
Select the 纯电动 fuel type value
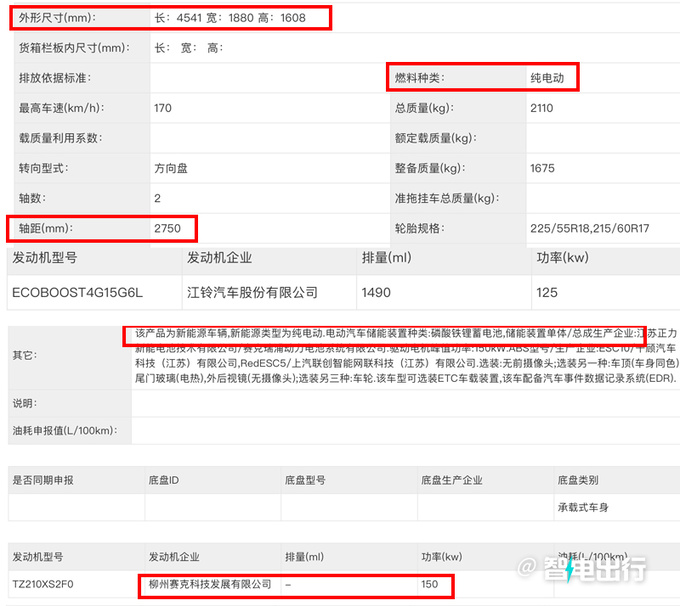click(547, 78)
